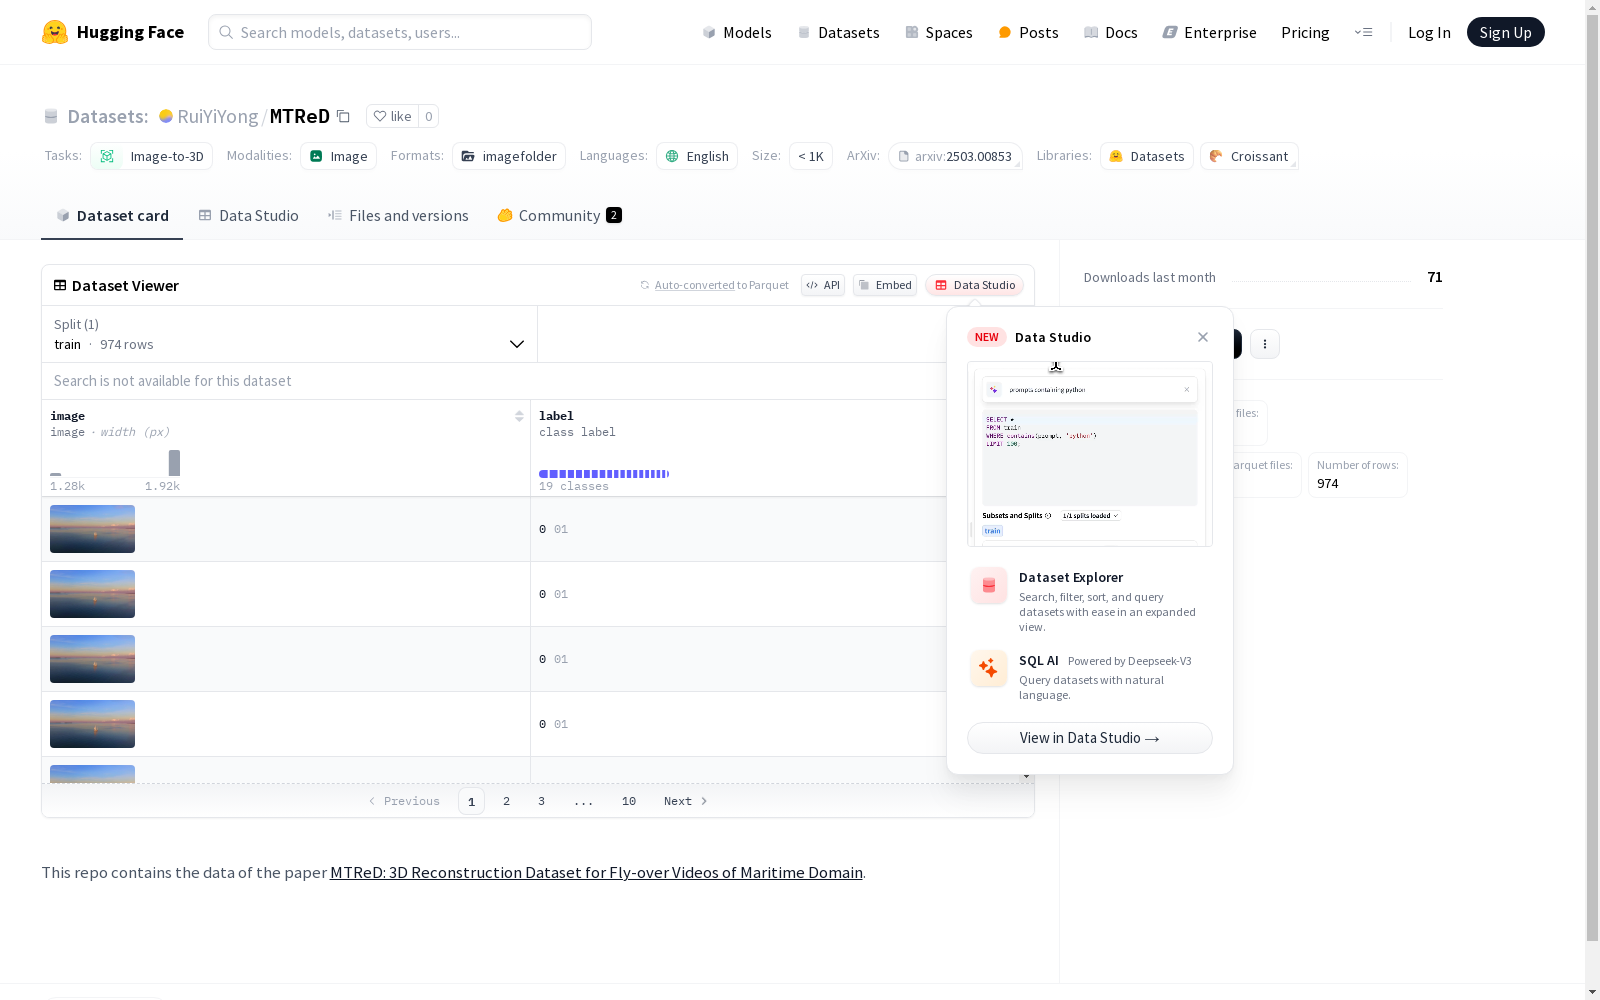The image size is (1600, 1000).
Task: Open the Docs page
Action: pyautogui.click(x=1111, y=32)
